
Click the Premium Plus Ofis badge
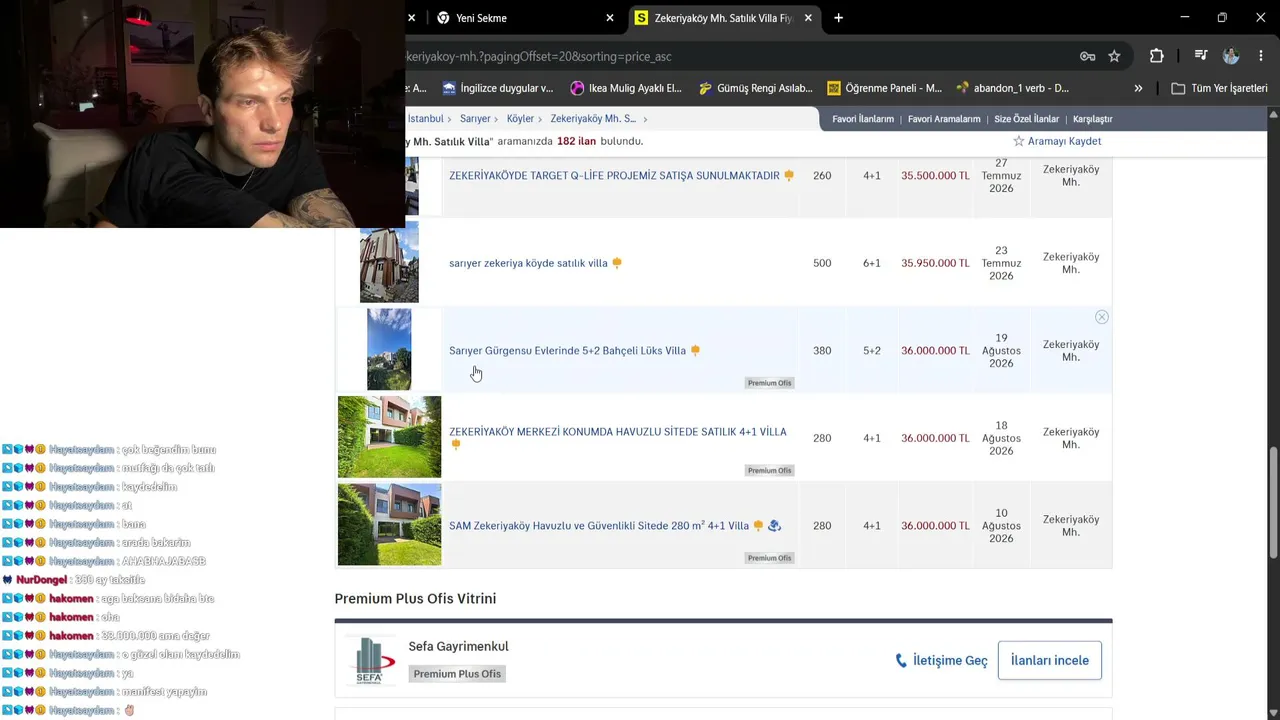pos(457,674)
